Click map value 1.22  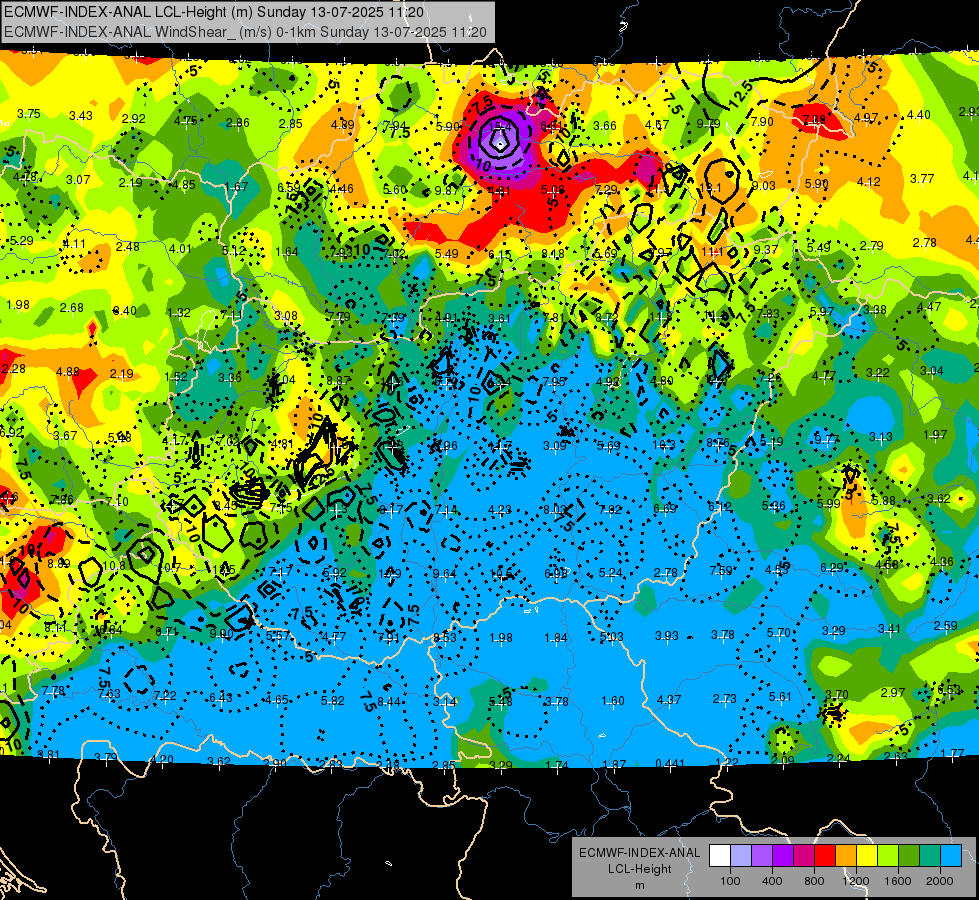click(727, 762)
